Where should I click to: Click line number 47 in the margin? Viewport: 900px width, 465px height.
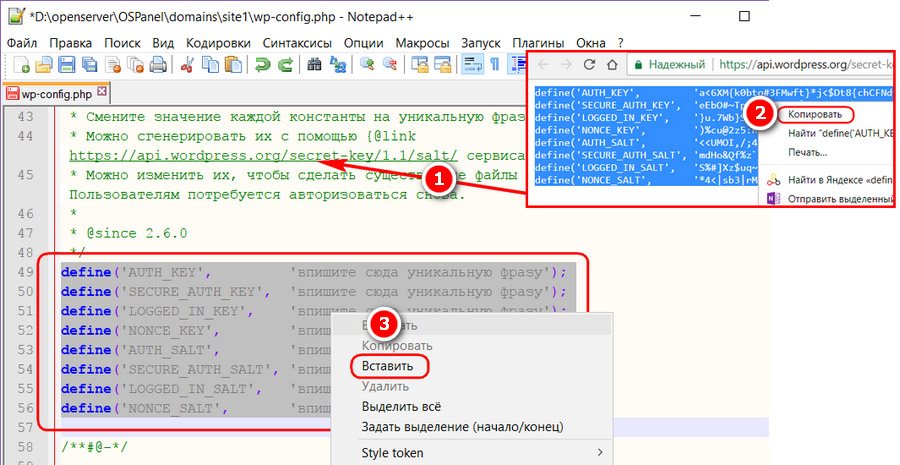[26, 233]
